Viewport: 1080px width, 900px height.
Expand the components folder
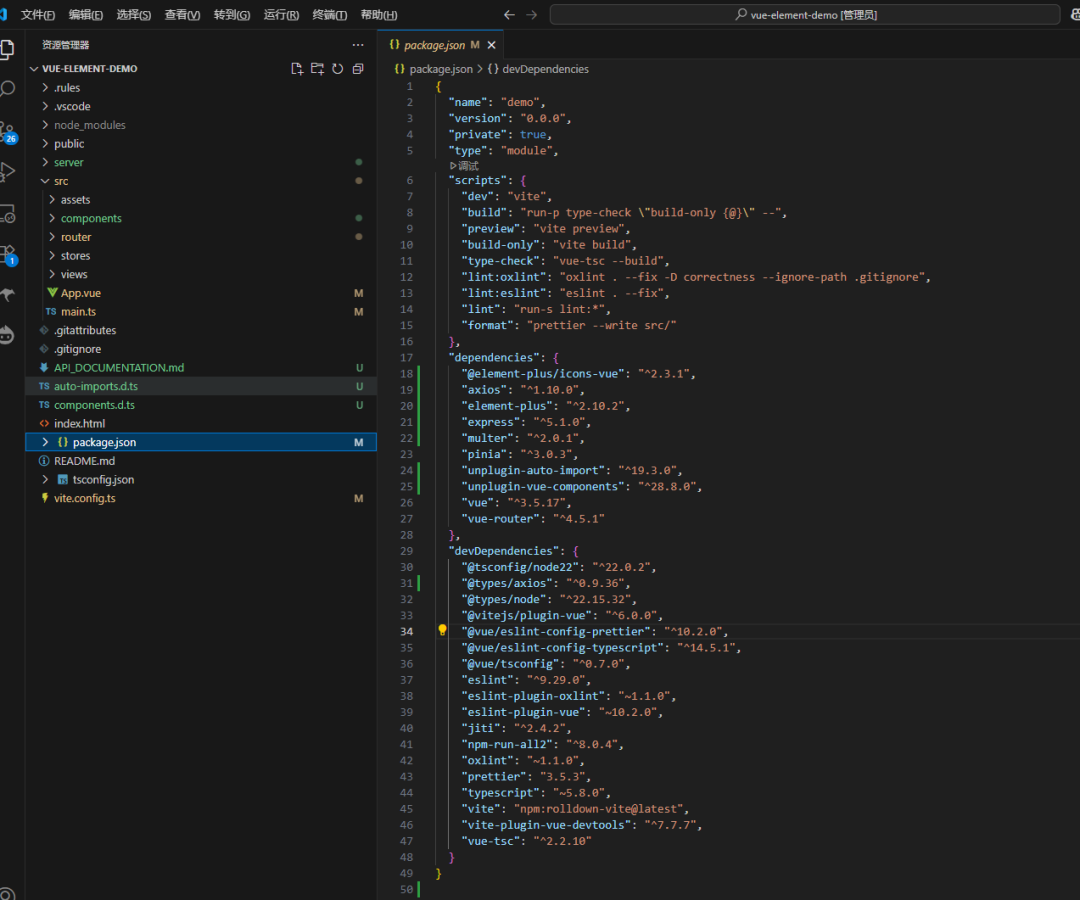pyautogui.click(x=91, y=218)
